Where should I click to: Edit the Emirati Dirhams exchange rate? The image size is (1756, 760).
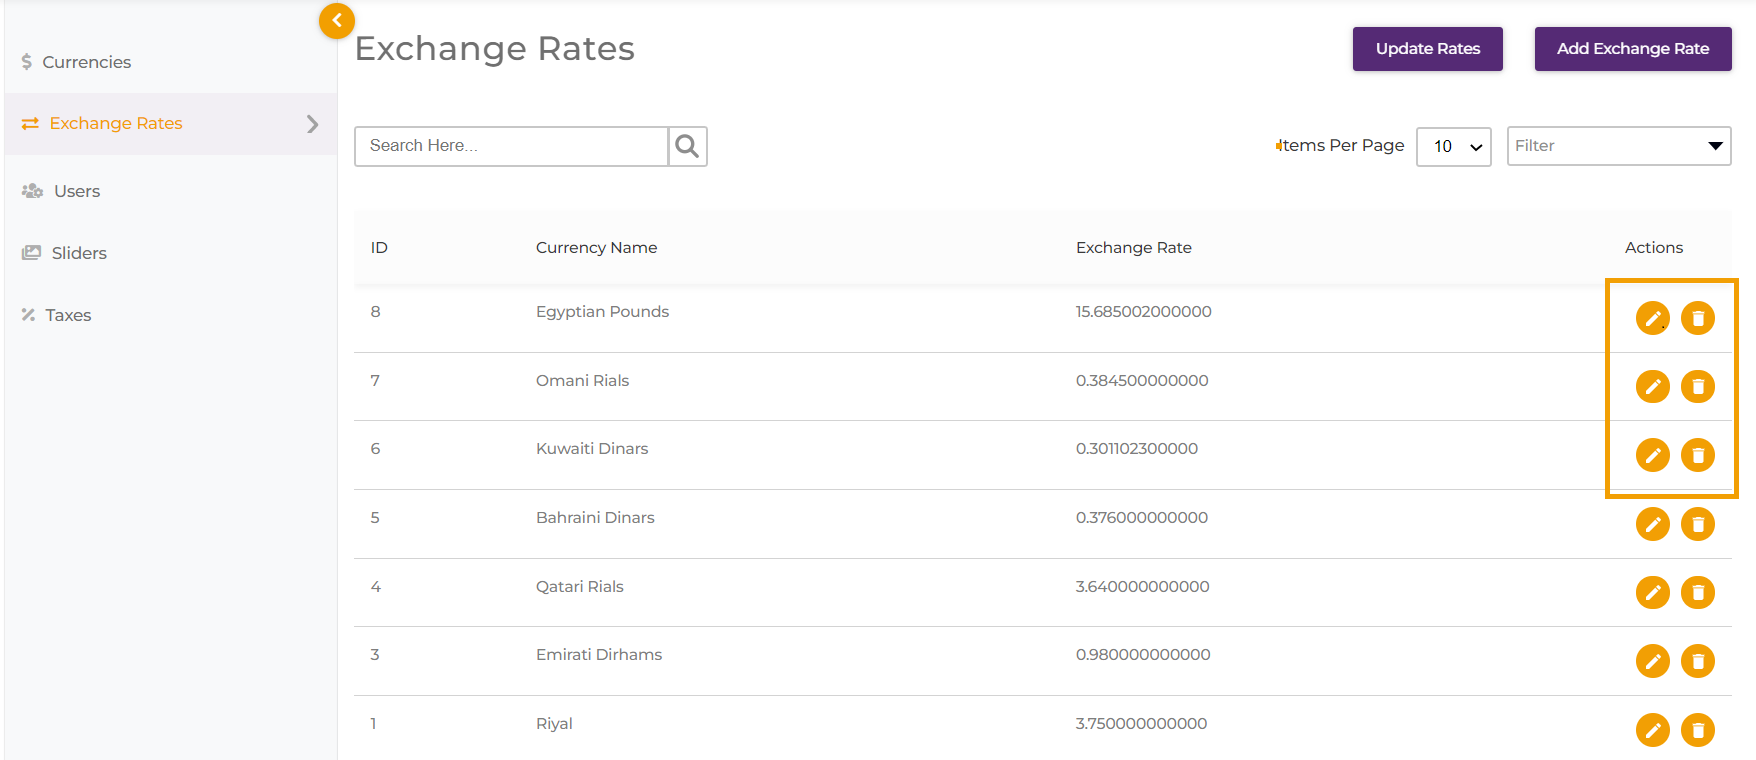(x=1652, y=661)
